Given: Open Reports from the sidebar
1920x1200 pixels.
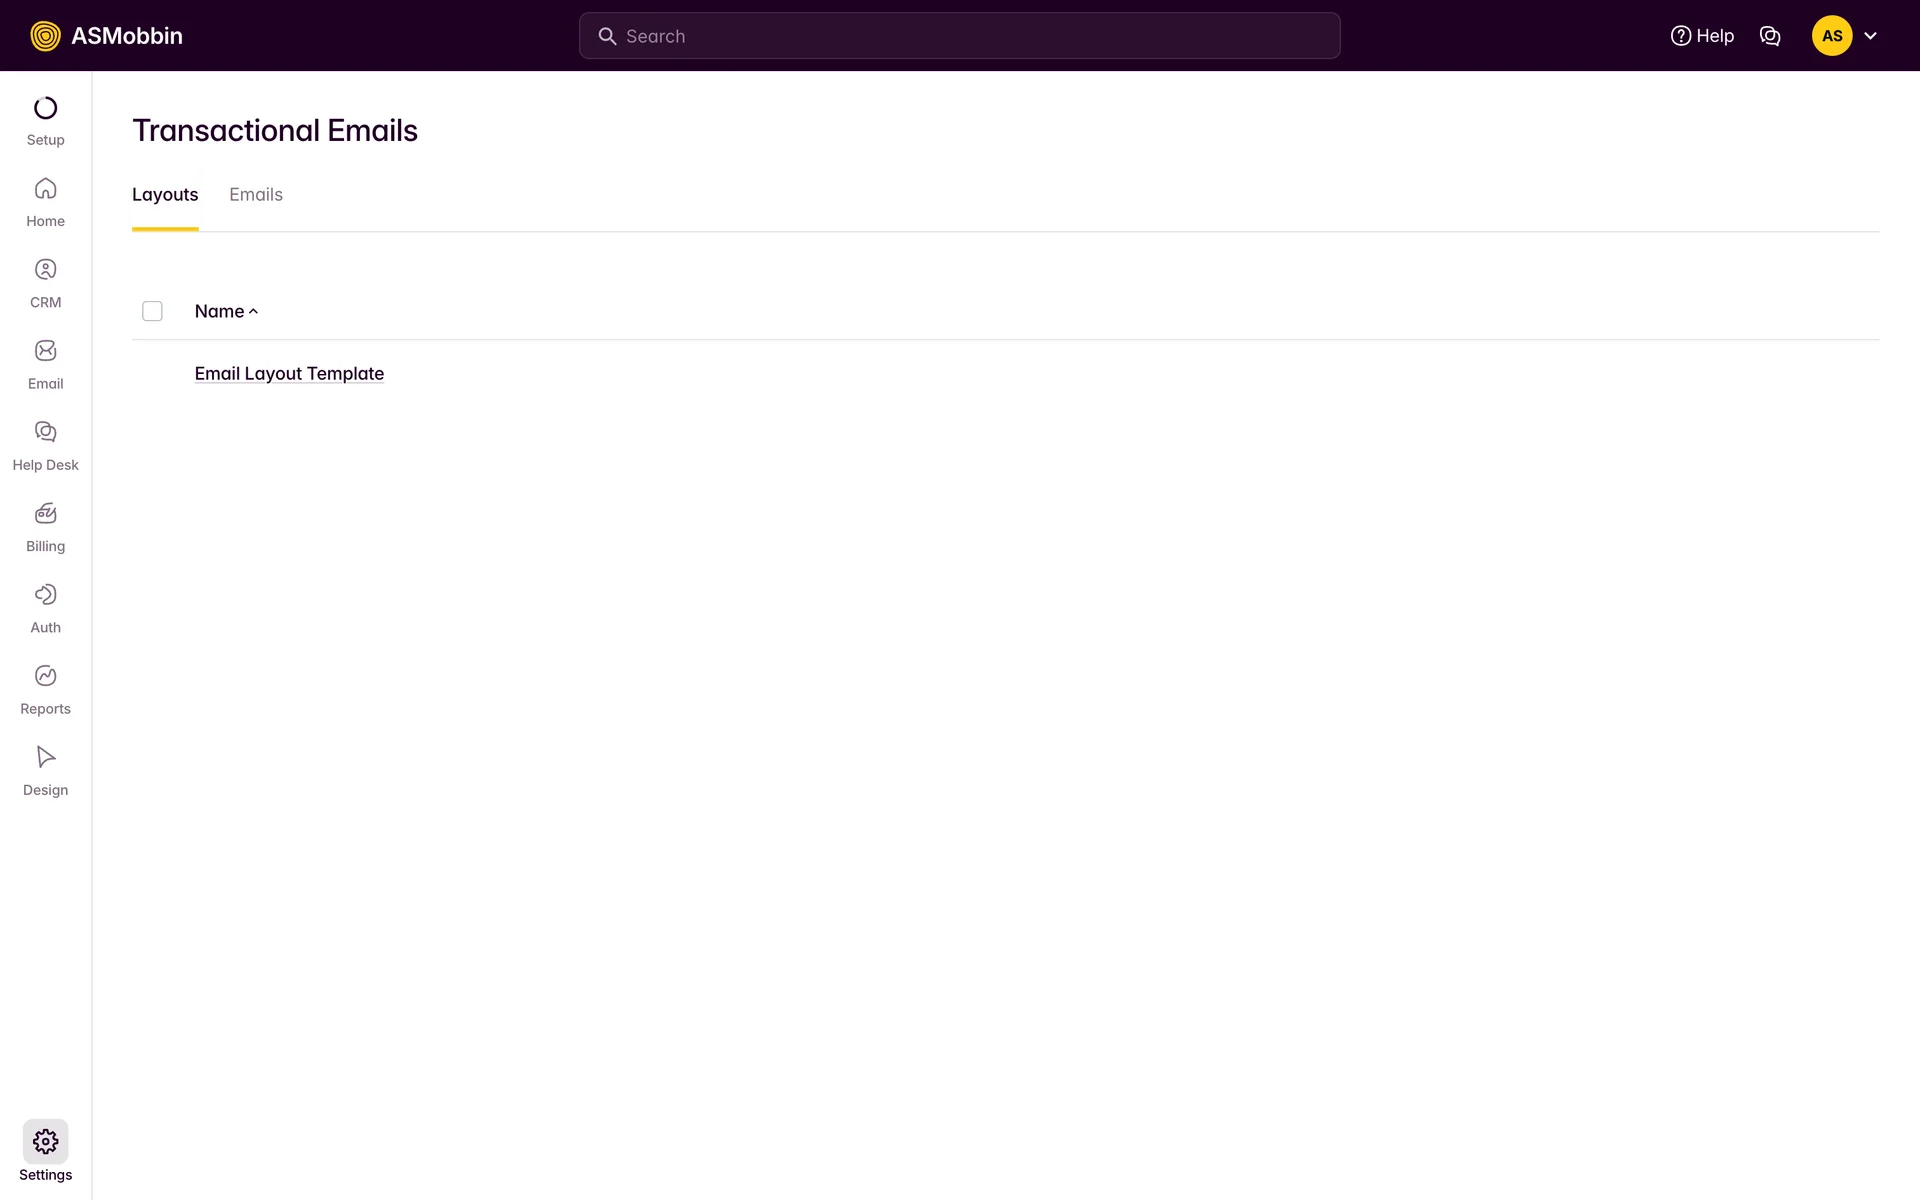Looking at the screenshot, I should [45, 689].
